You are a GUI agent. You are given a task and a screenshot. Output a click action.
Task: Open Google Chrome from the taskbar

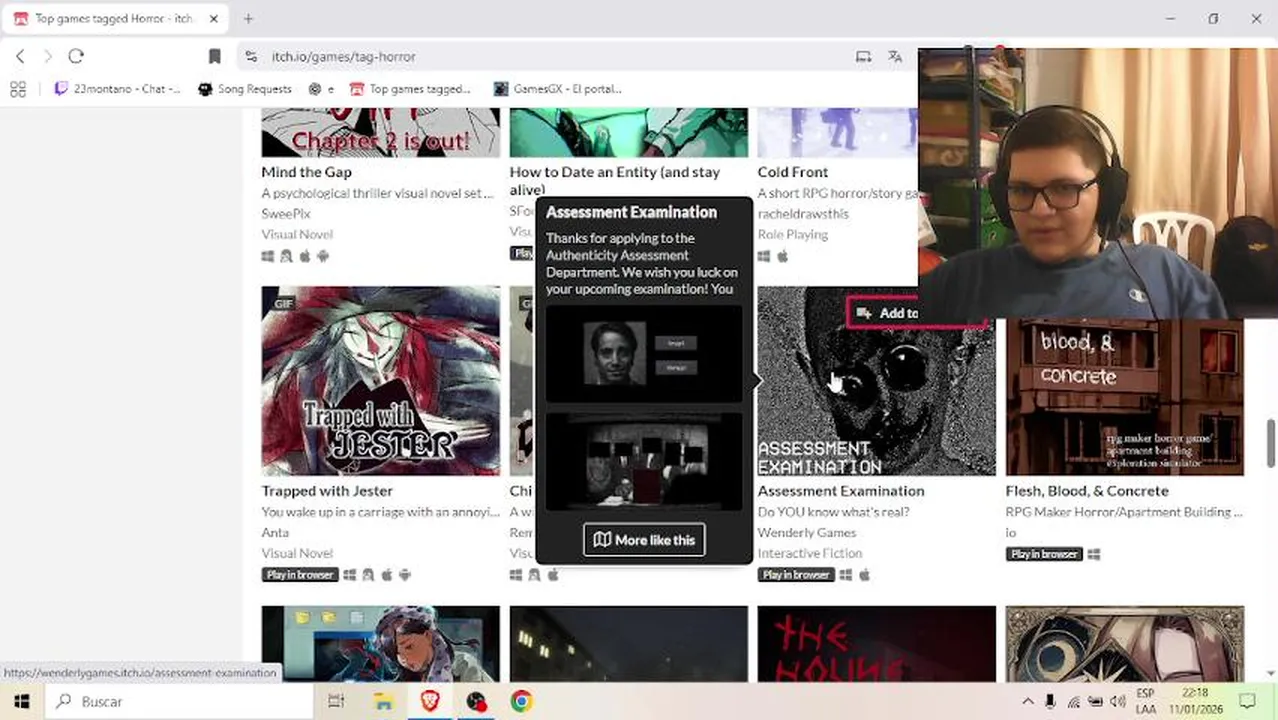click(521, 701)
